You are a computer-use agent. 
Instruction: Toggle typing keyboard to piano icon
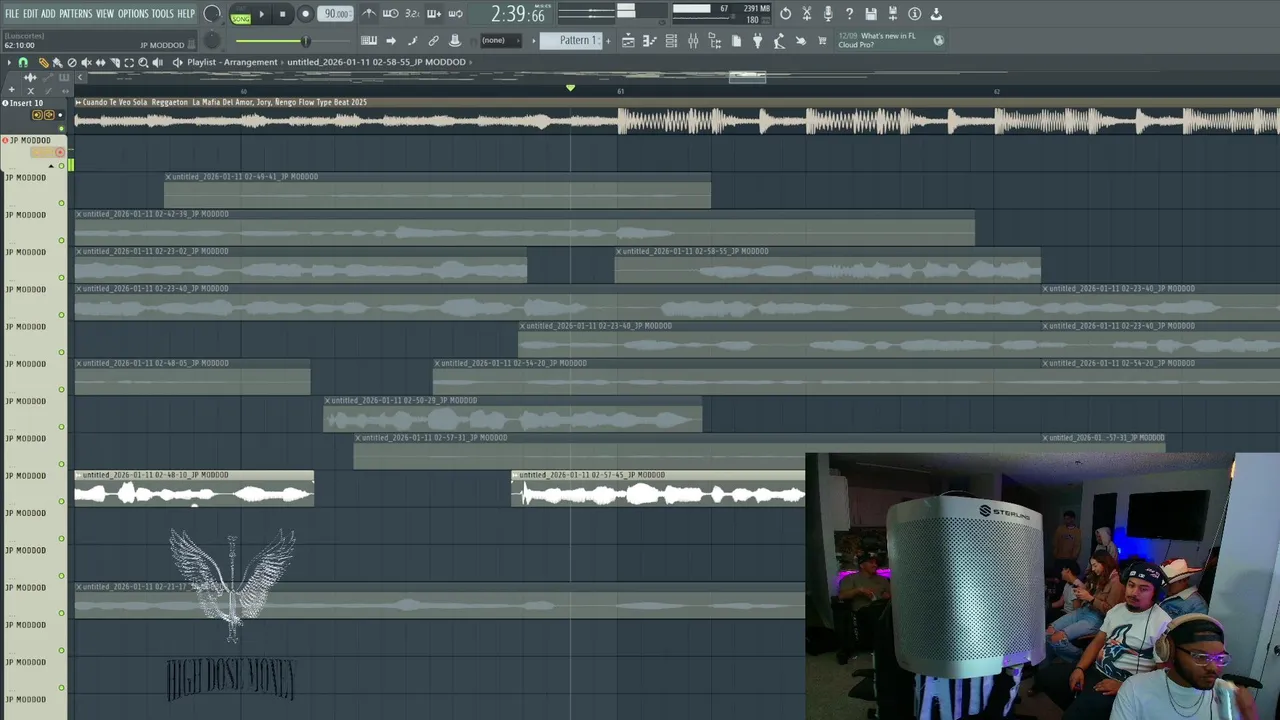click(x=369, y=41)
